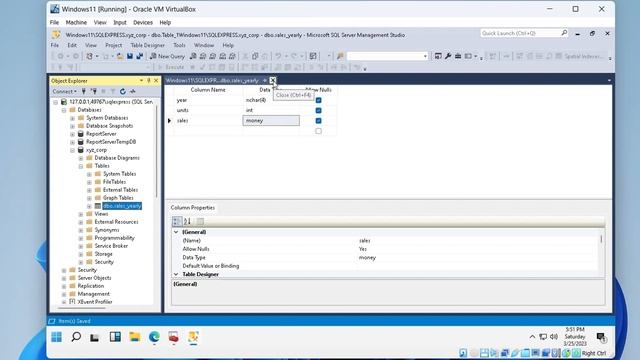
Task: Click the Save All icon in toolbar
Action: [139, 56]
